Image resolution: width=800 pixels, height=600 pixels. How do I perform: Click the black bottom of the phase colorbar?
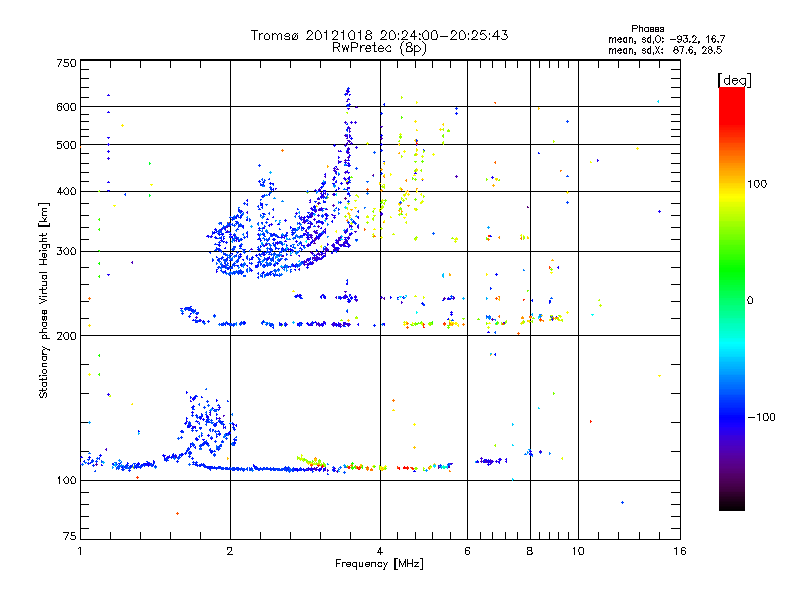(732, 503)
